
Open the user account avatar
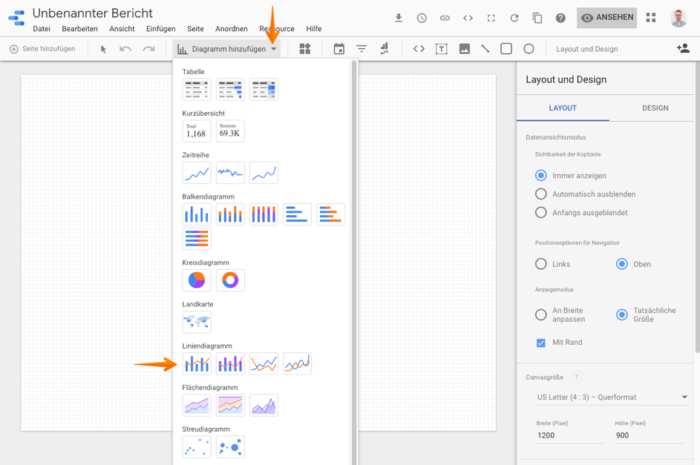tap(679, 18)
